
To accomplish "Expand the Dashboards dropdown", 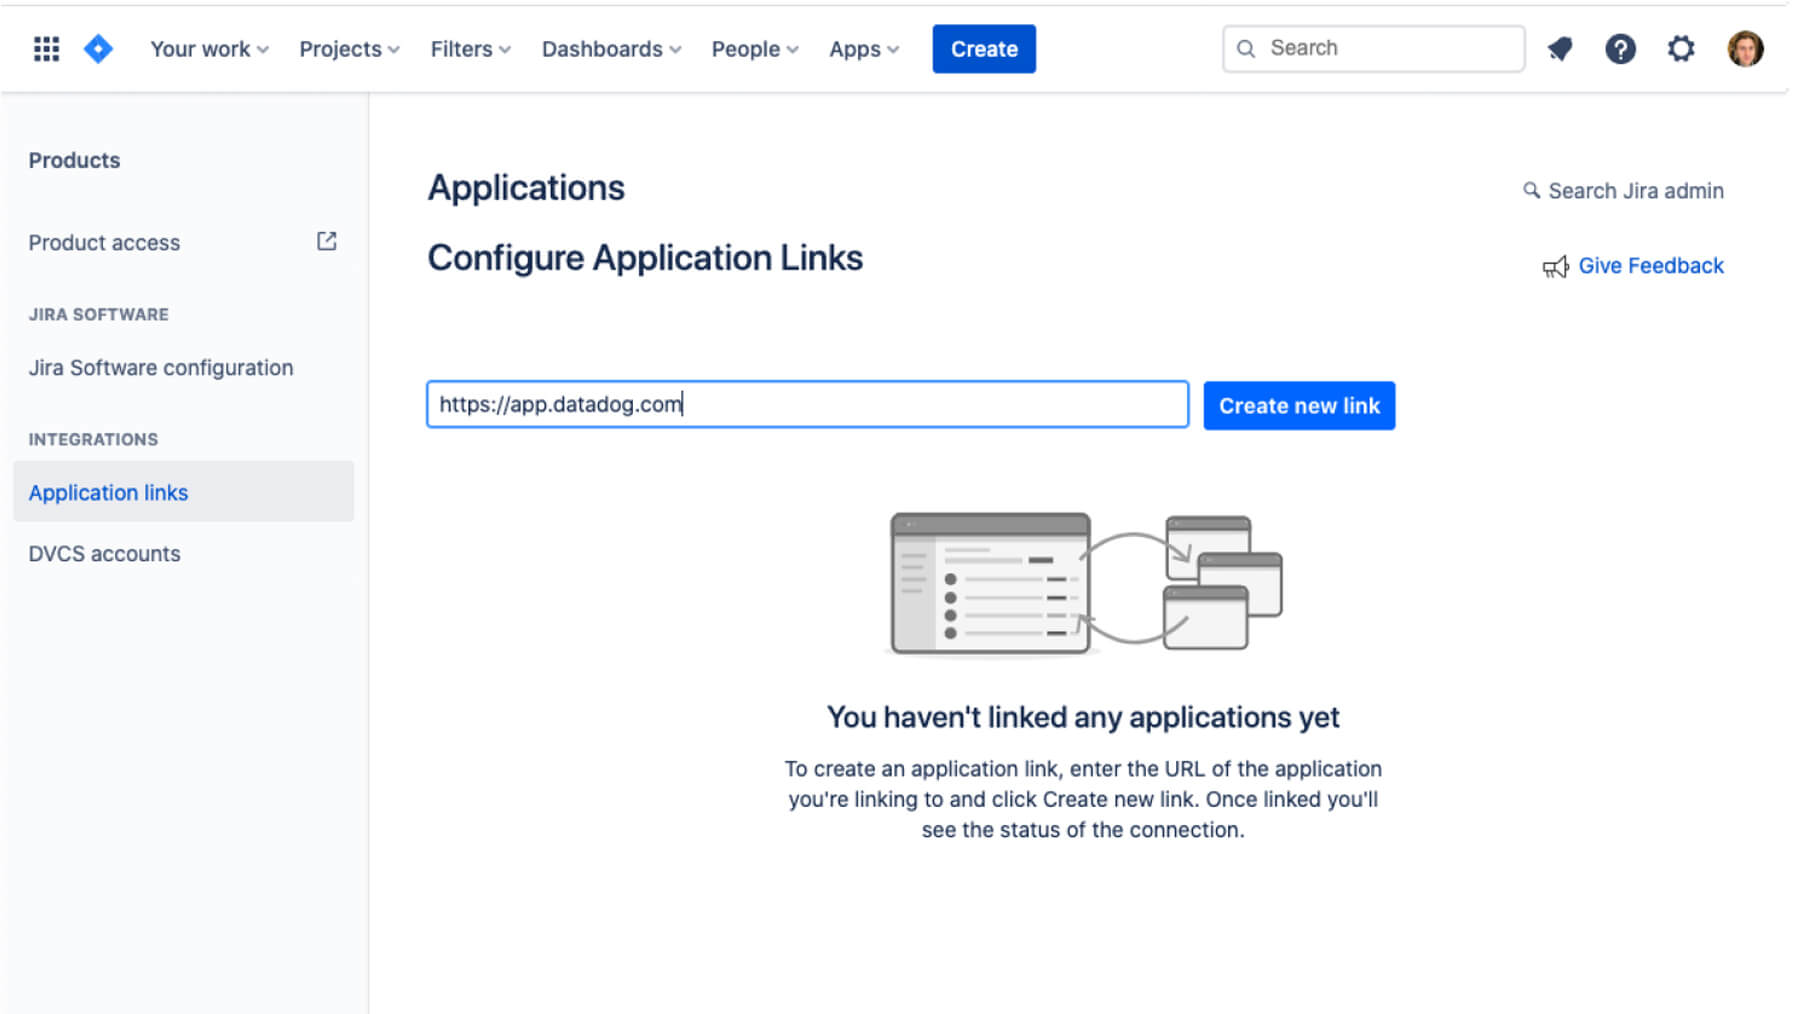I will coord(610,48).
